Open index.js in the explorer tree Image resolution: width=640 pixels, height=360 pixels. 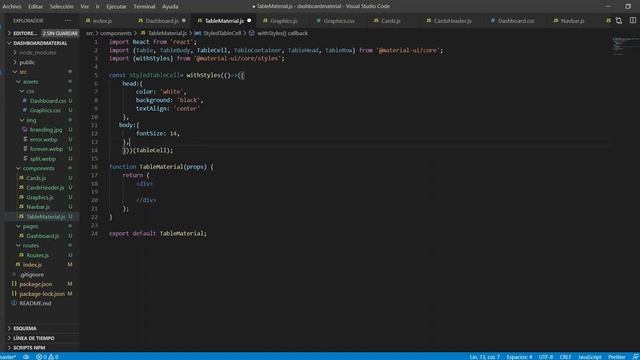32,265
